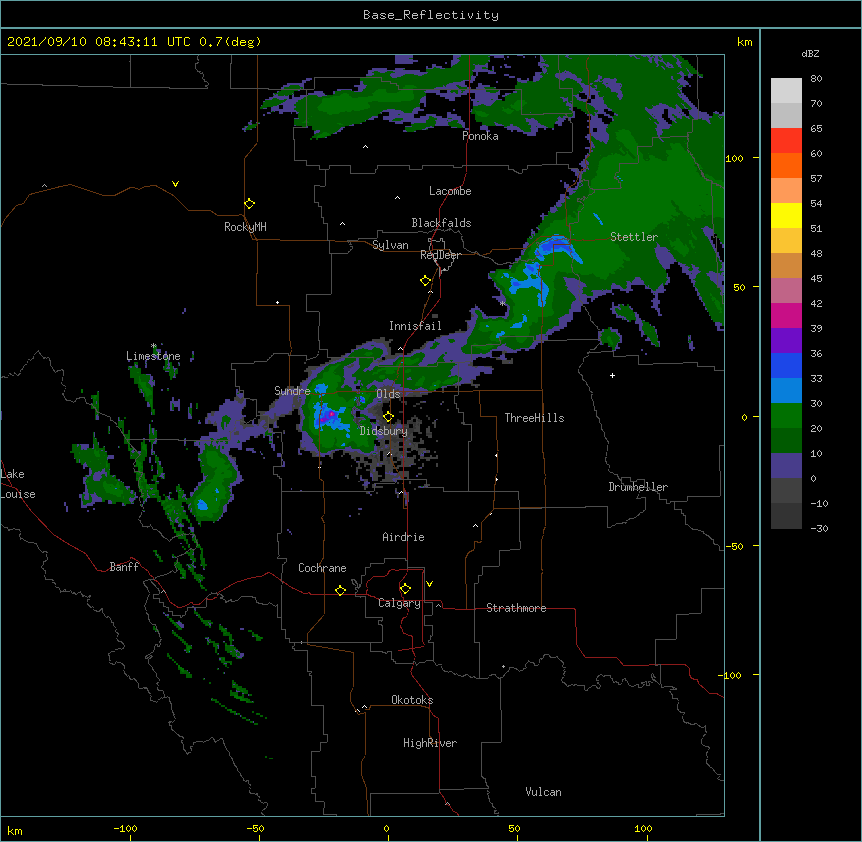This screenshot has height=842, width=862.
Task: Pick the bright green 20-30 dBZ swatch
Action: 786,416
